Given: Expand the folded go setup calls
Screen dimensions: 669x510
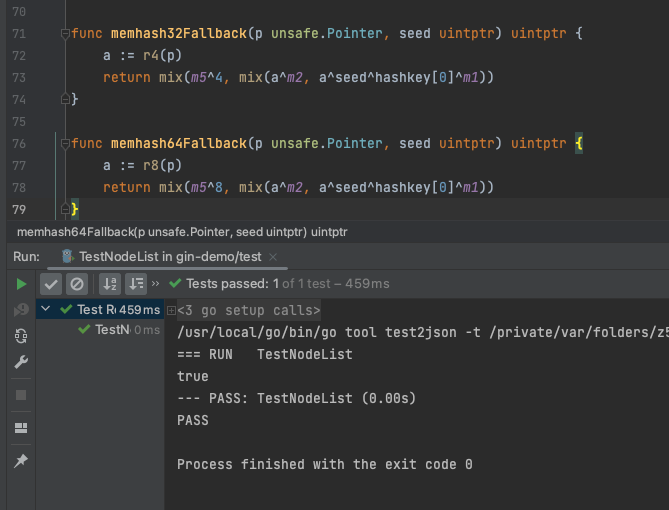Looking at the screenshot, I should pos(171,311).
